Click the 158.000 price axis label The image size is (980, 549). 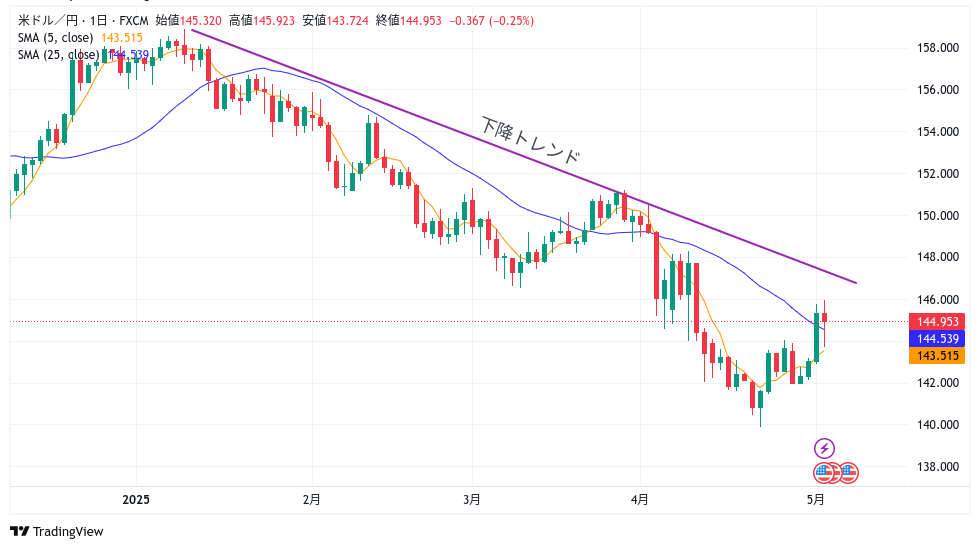[938, 48]
